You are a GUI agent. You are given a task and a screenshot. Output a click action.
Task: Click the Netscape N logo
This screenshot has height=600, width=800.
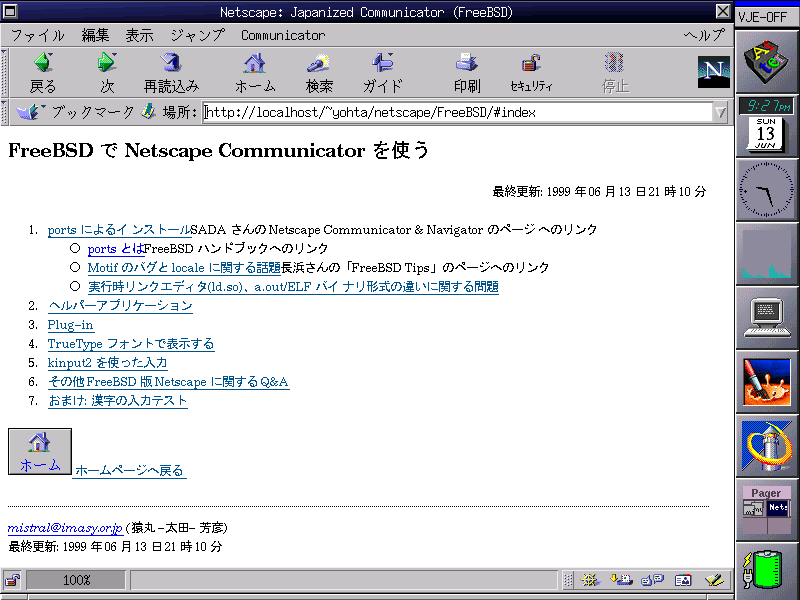point(713,72)
